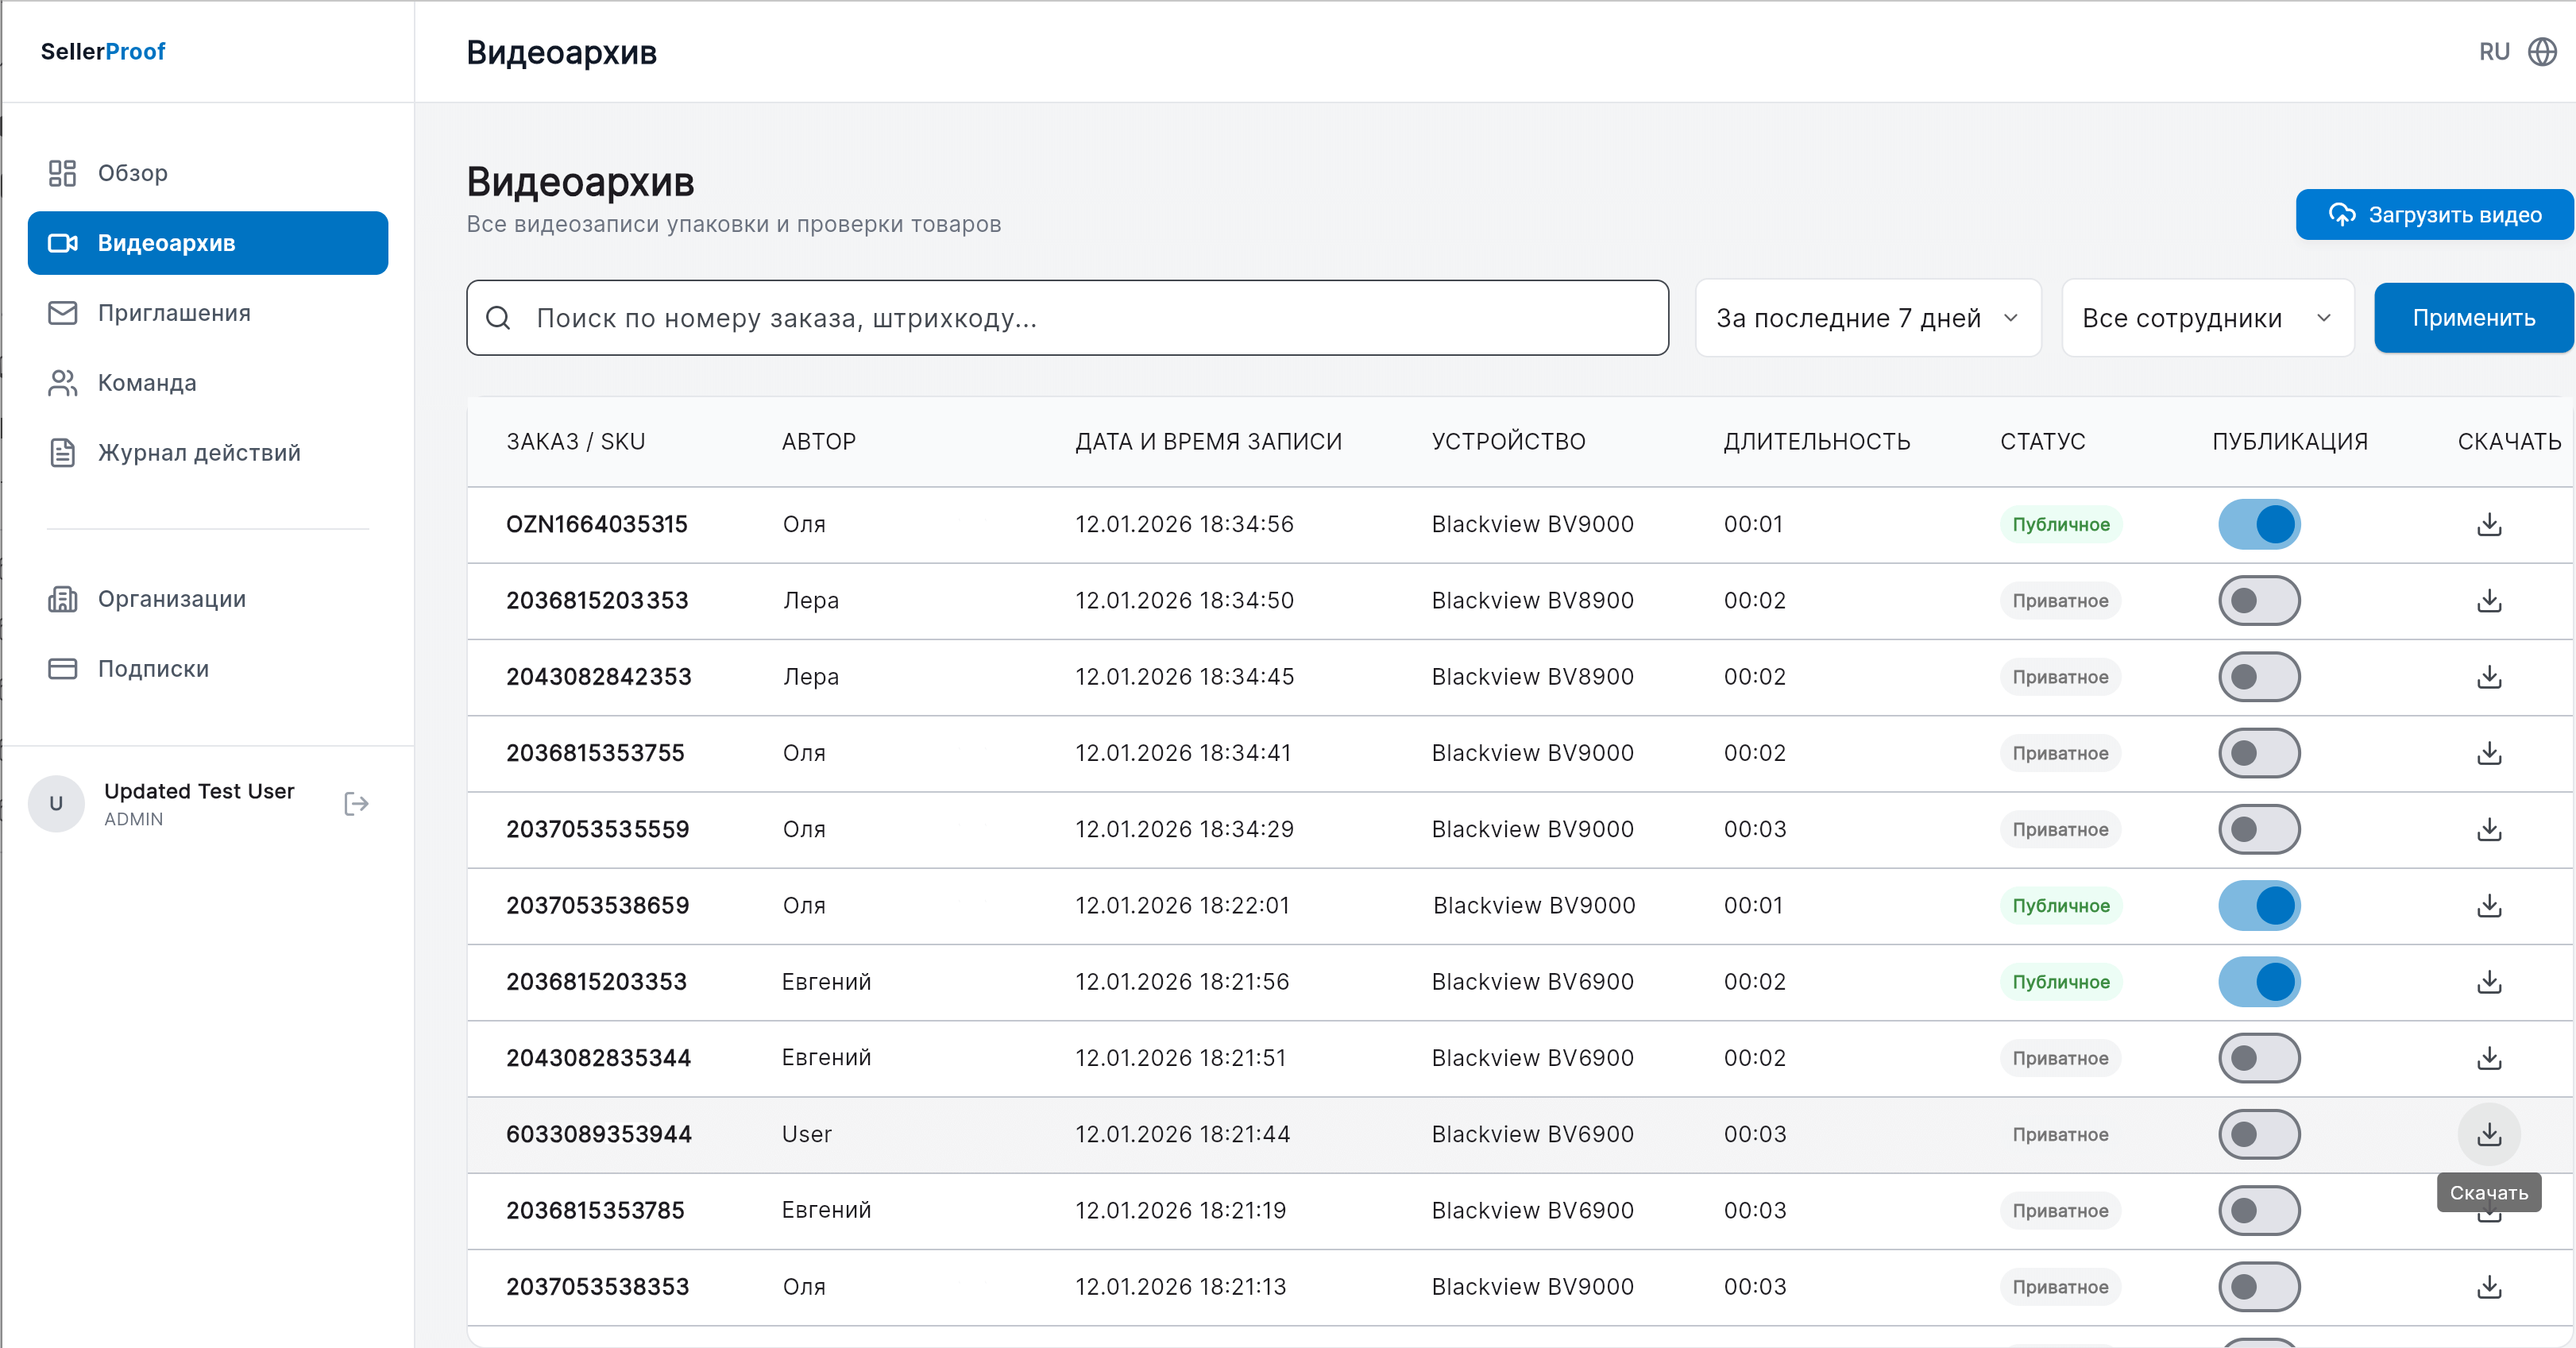Viewport: 2576px width, 1348px height.
Task: Download video for order OZN1664035315
Action: coord(2489,525)
